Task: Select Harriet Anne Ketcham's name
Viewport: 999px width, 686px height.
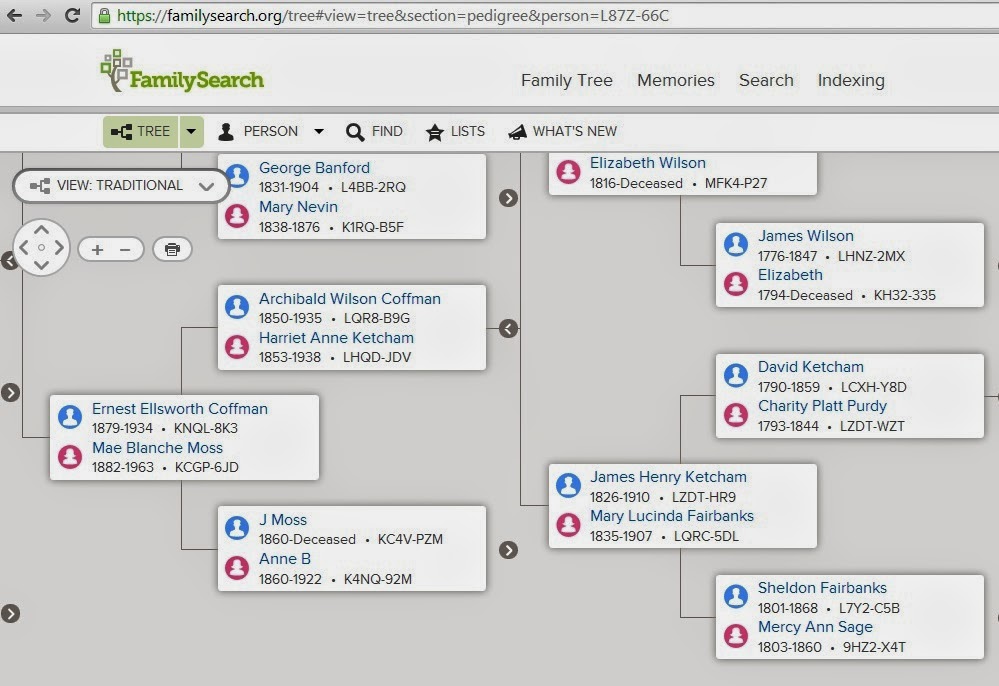Action: click(x=336, y=338)
